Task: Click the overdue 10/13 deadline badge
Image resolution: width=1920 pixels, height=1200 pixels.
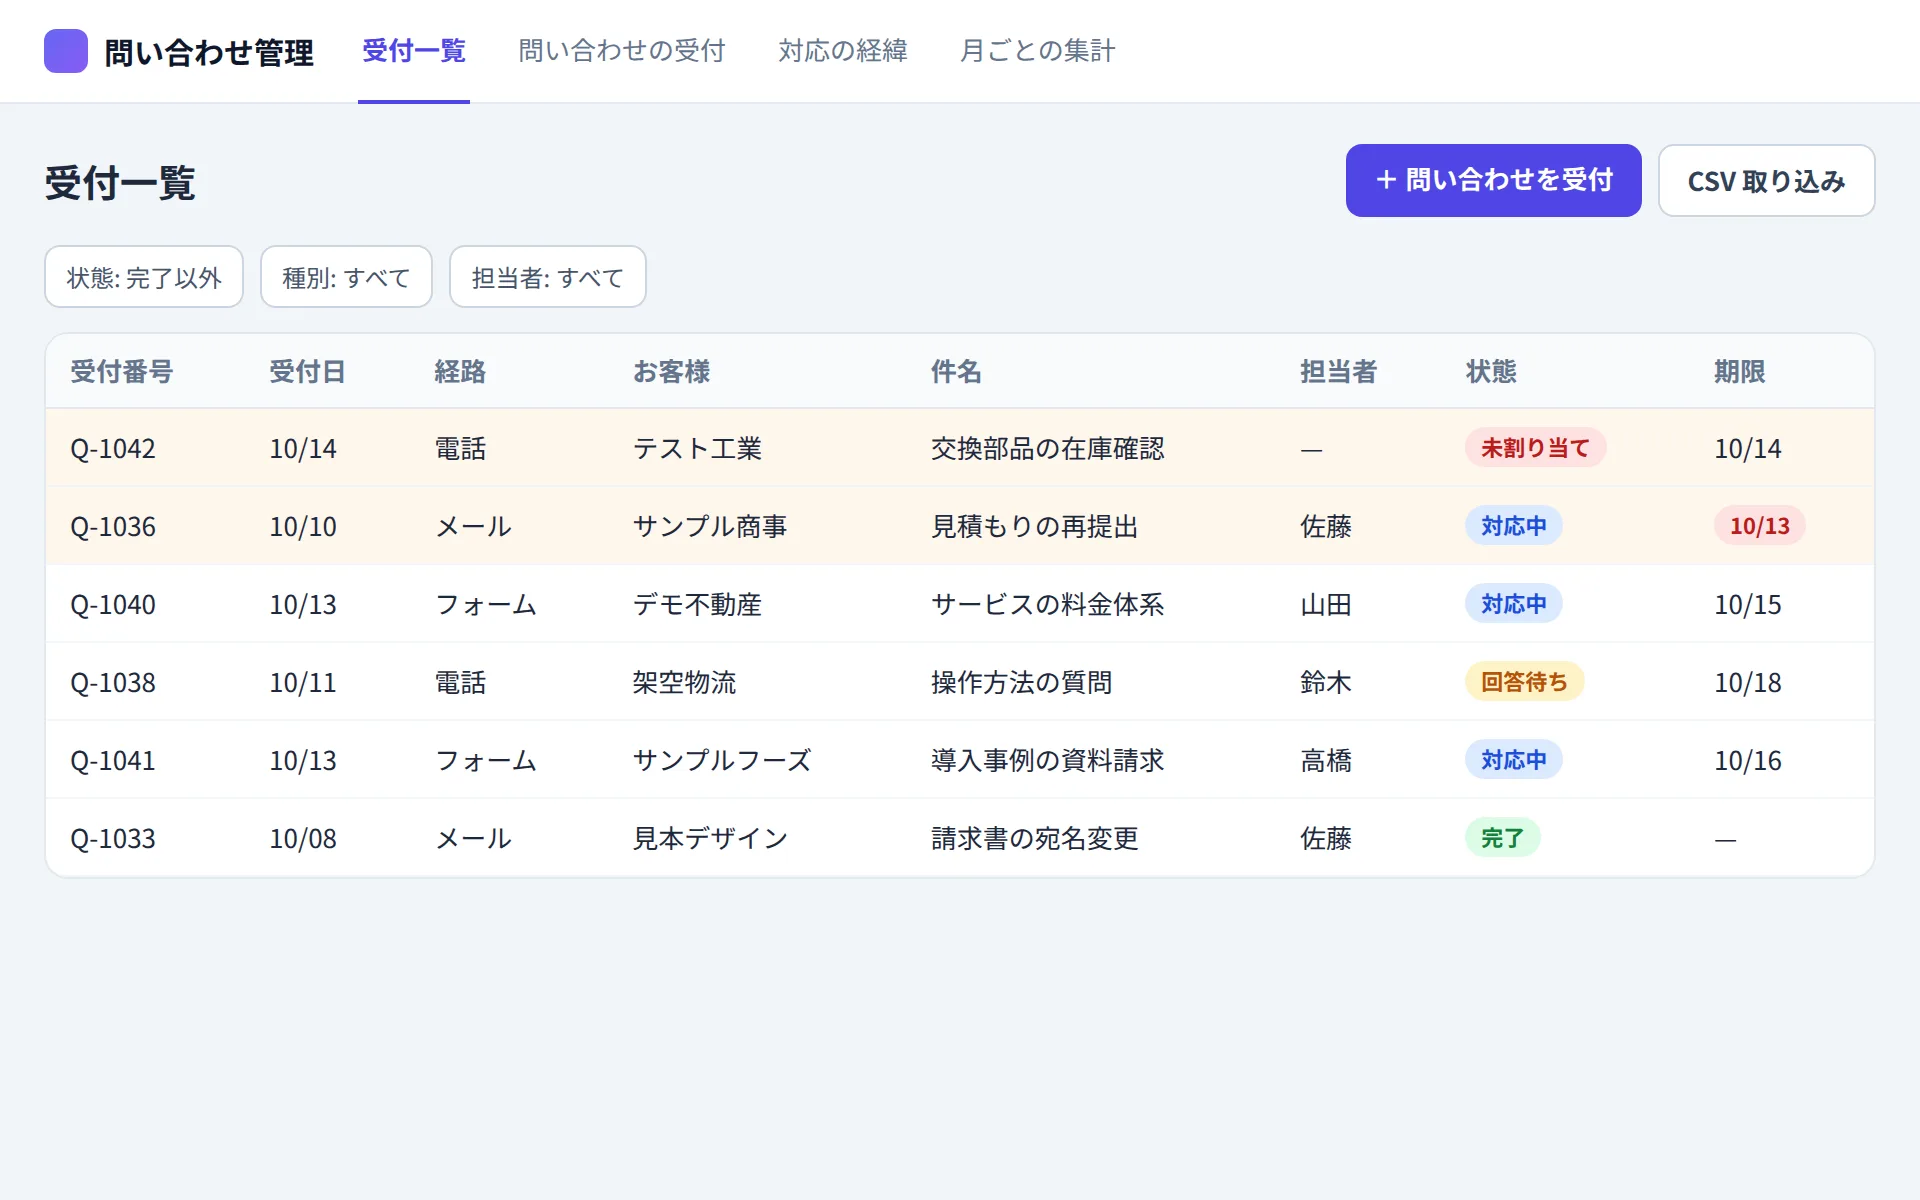Action: click(x=1759, y=526)
